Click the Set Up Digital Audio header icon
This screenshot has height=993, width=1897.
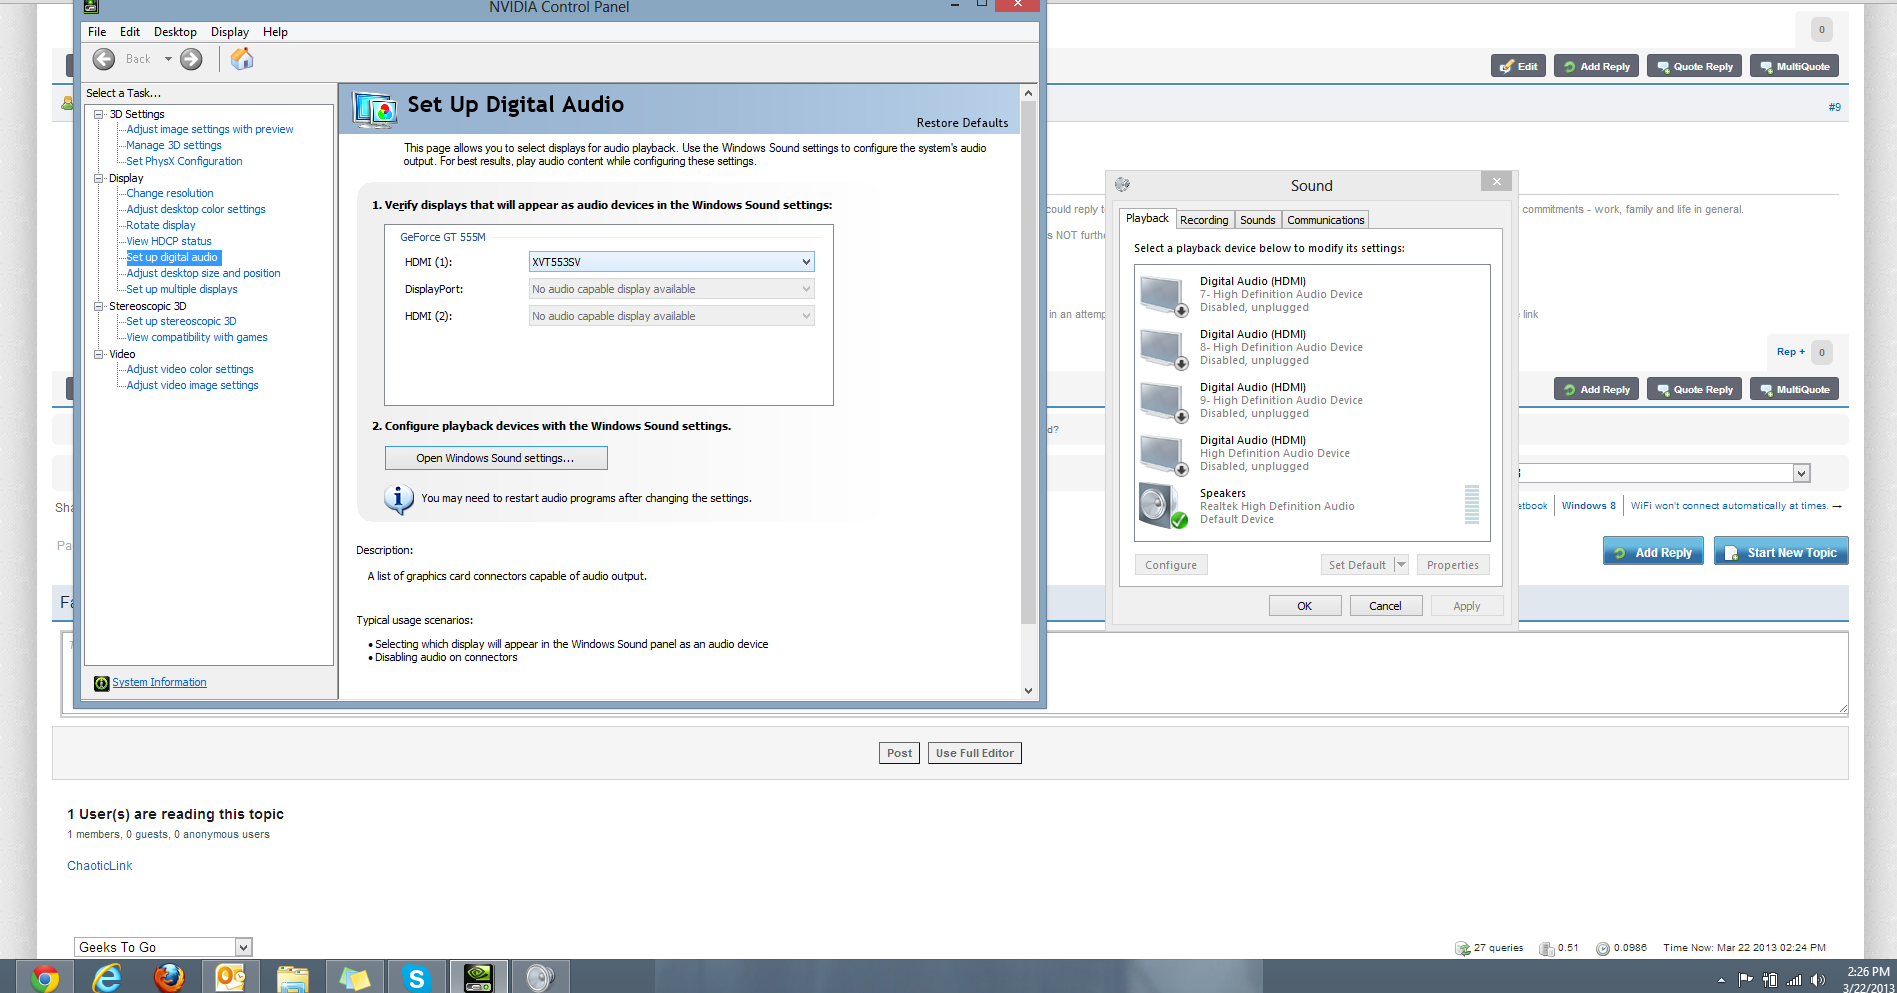[x=375, y=109]
